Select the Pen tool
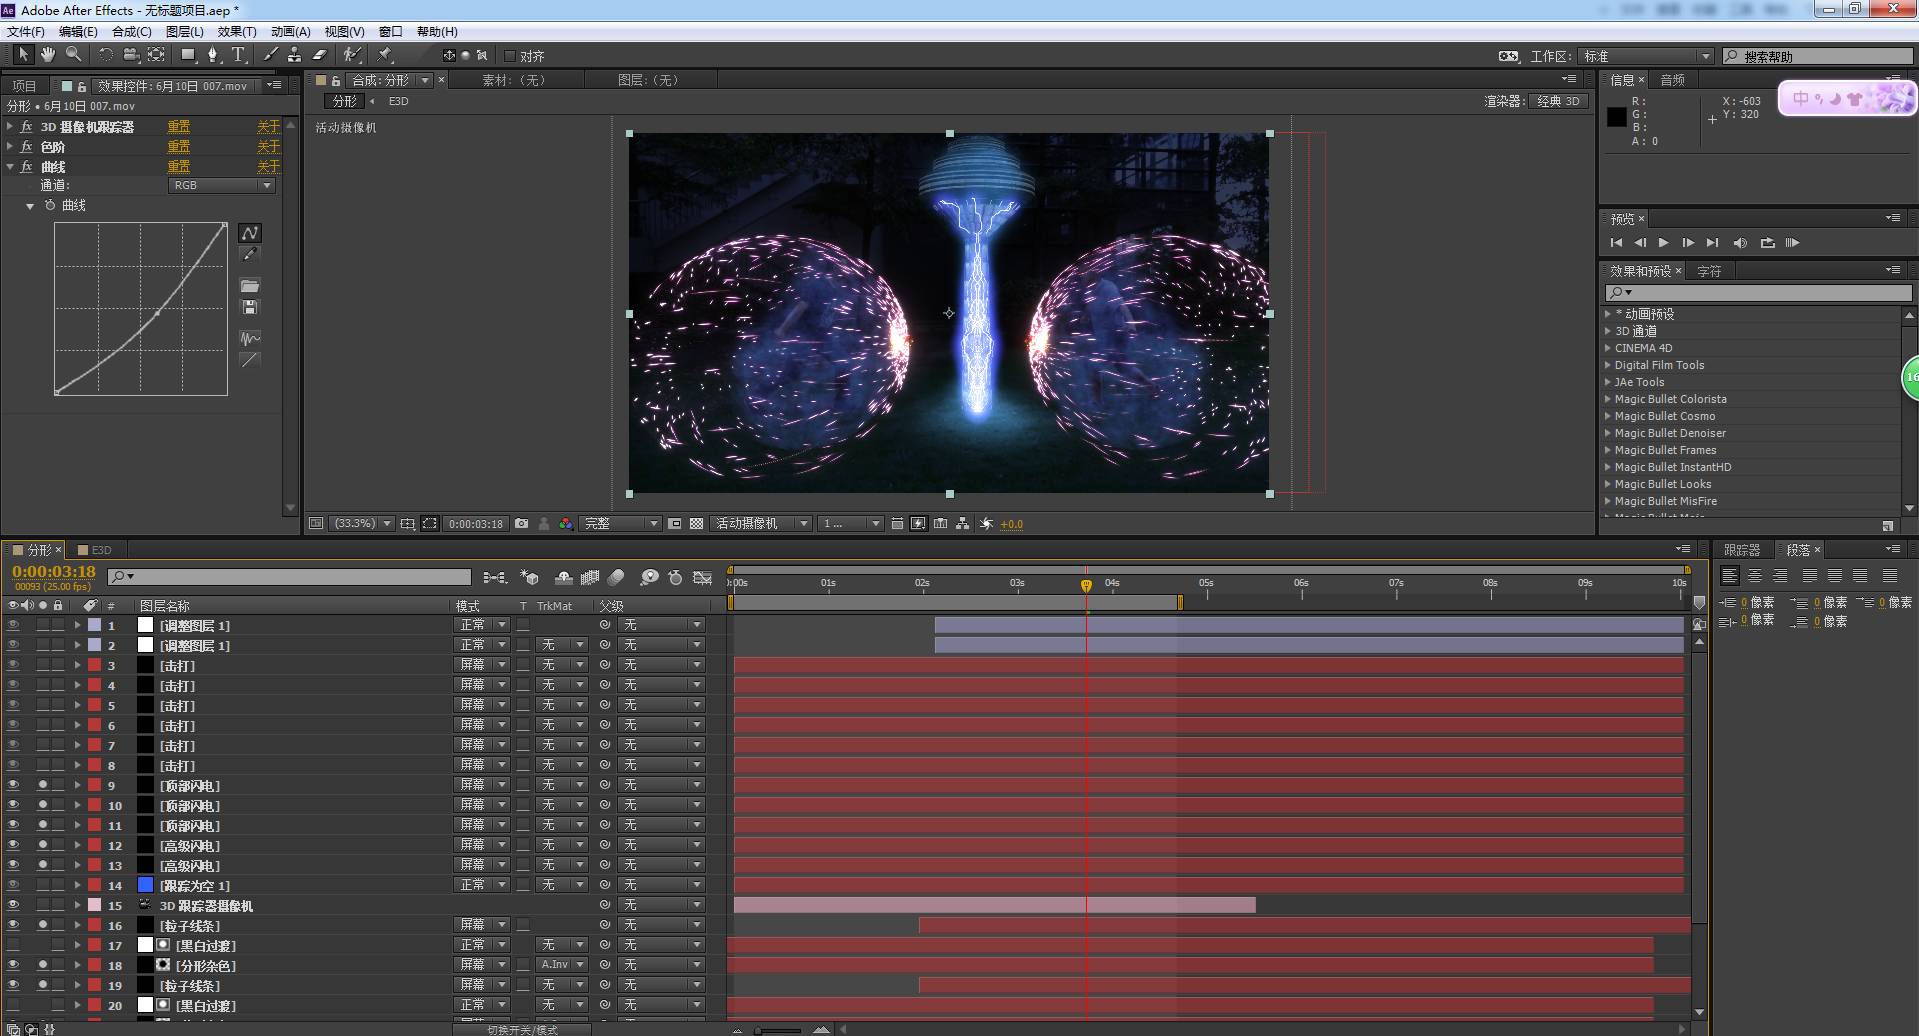This screenshot has height=1036, width=1919. coord(212,55)
